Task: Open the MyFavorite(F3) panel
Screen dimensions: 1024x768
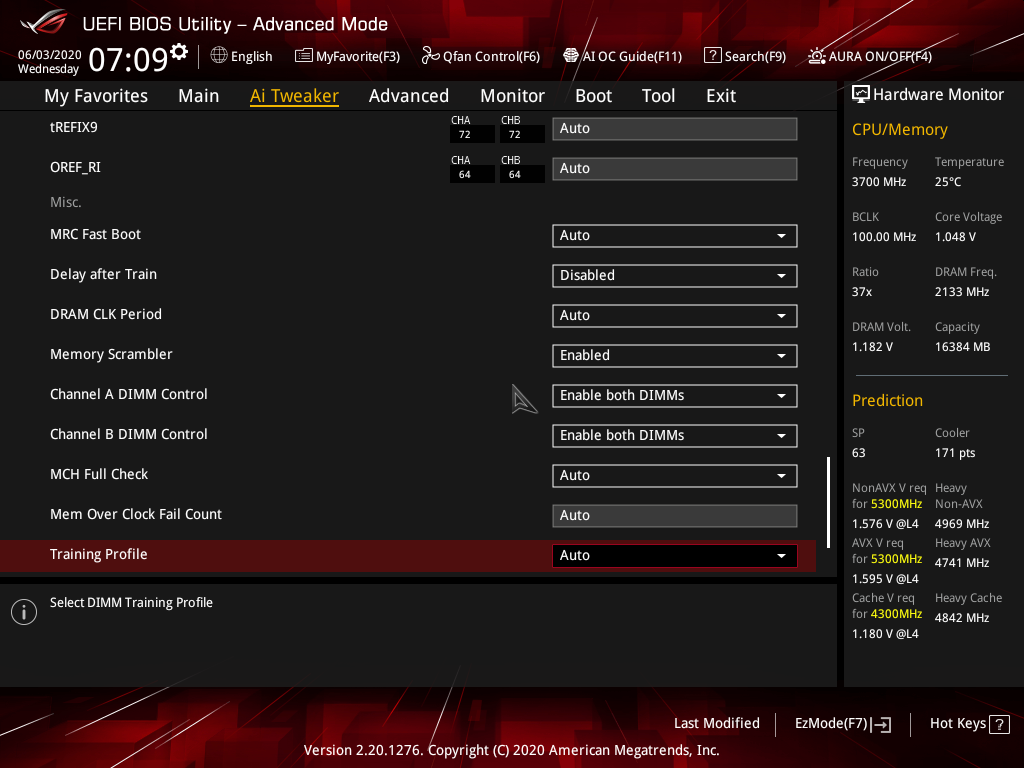Action: pyautogui.click(x=347, y=56)
